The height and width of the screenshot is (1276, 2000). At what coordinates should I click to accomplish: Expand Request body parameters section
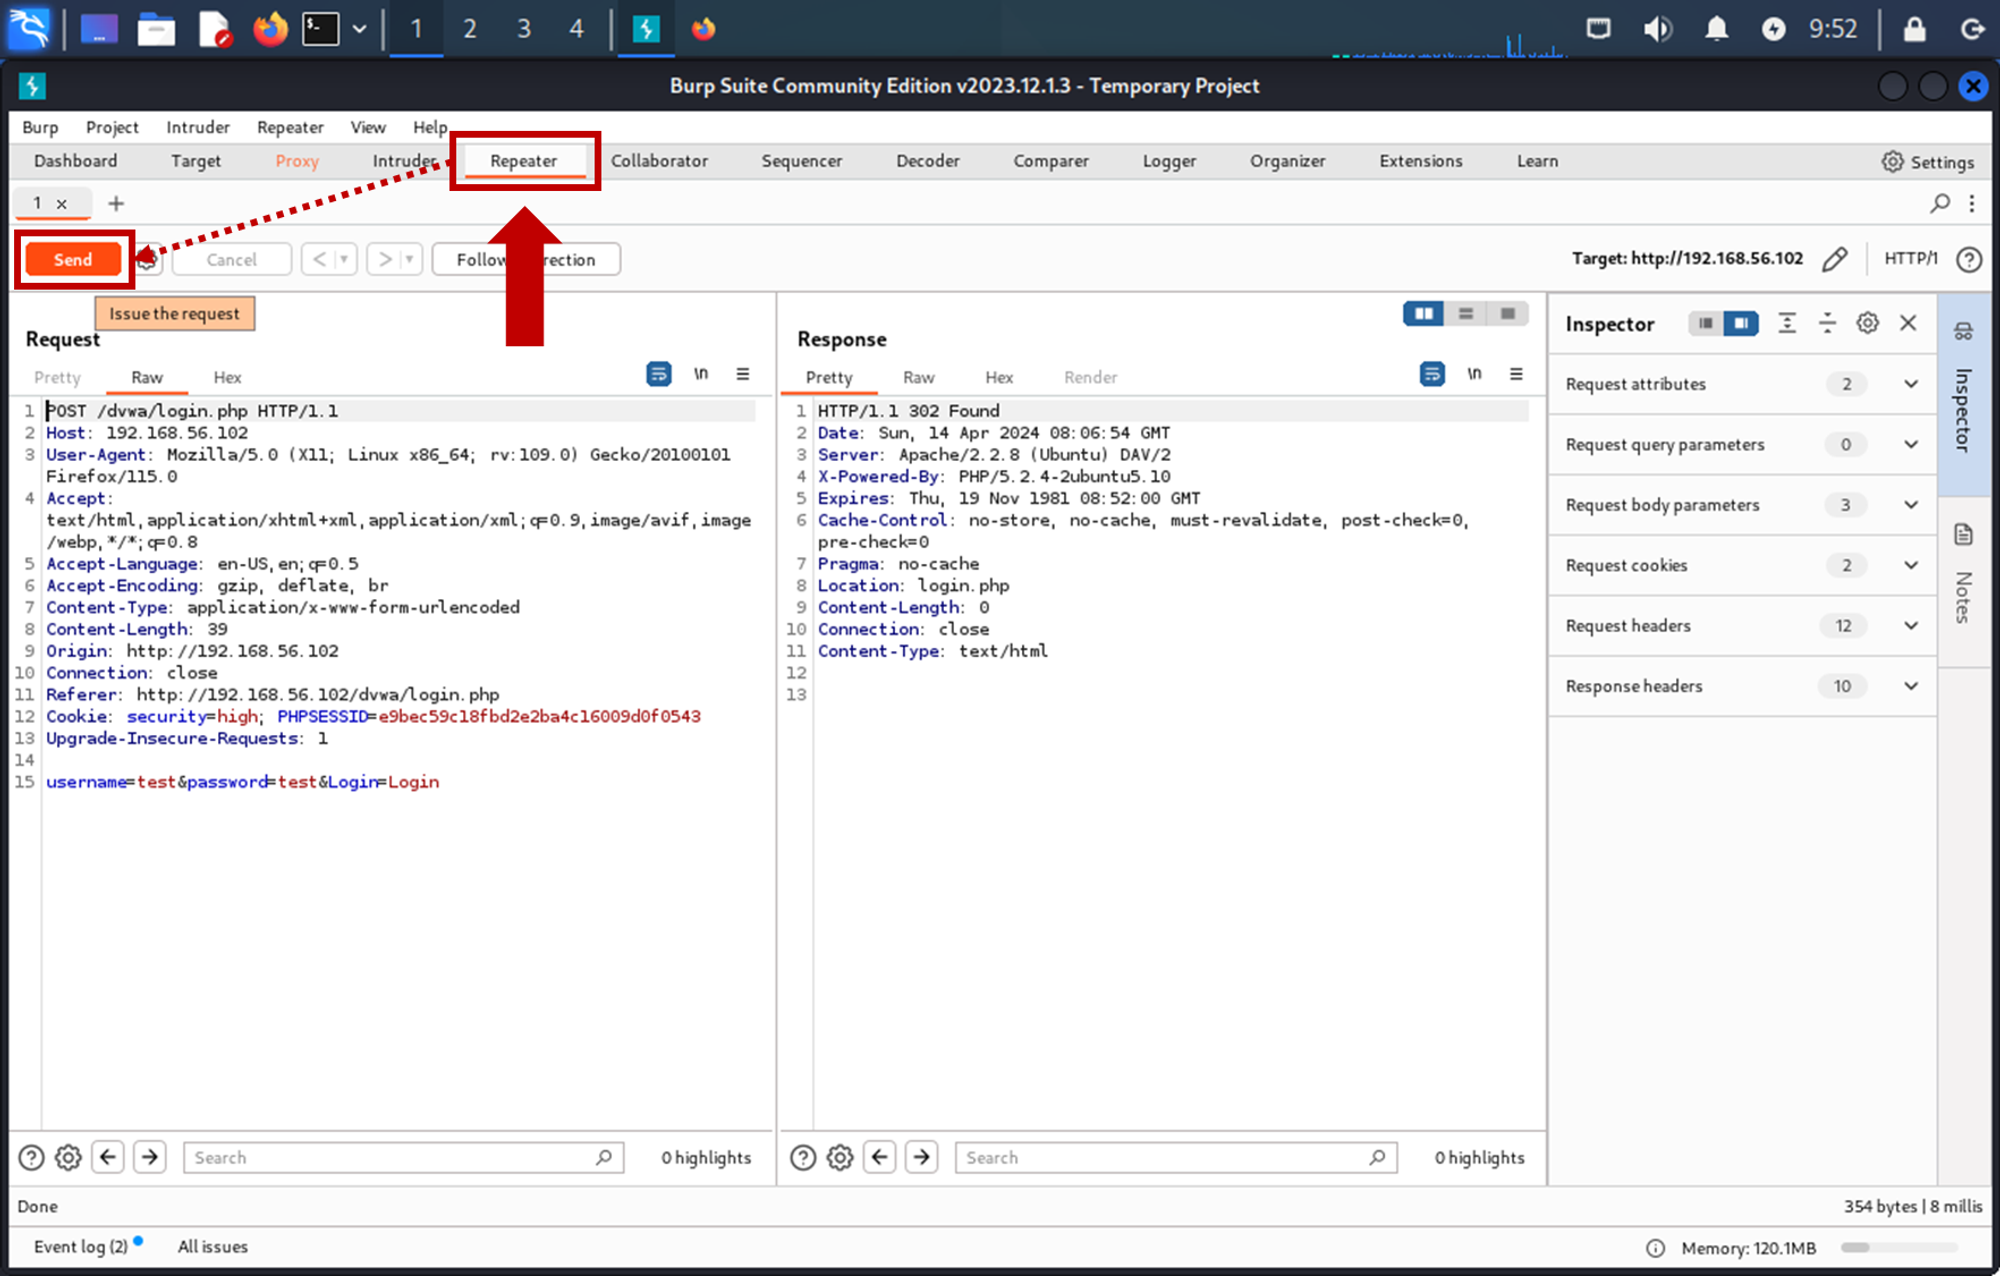click(1742, 505)
